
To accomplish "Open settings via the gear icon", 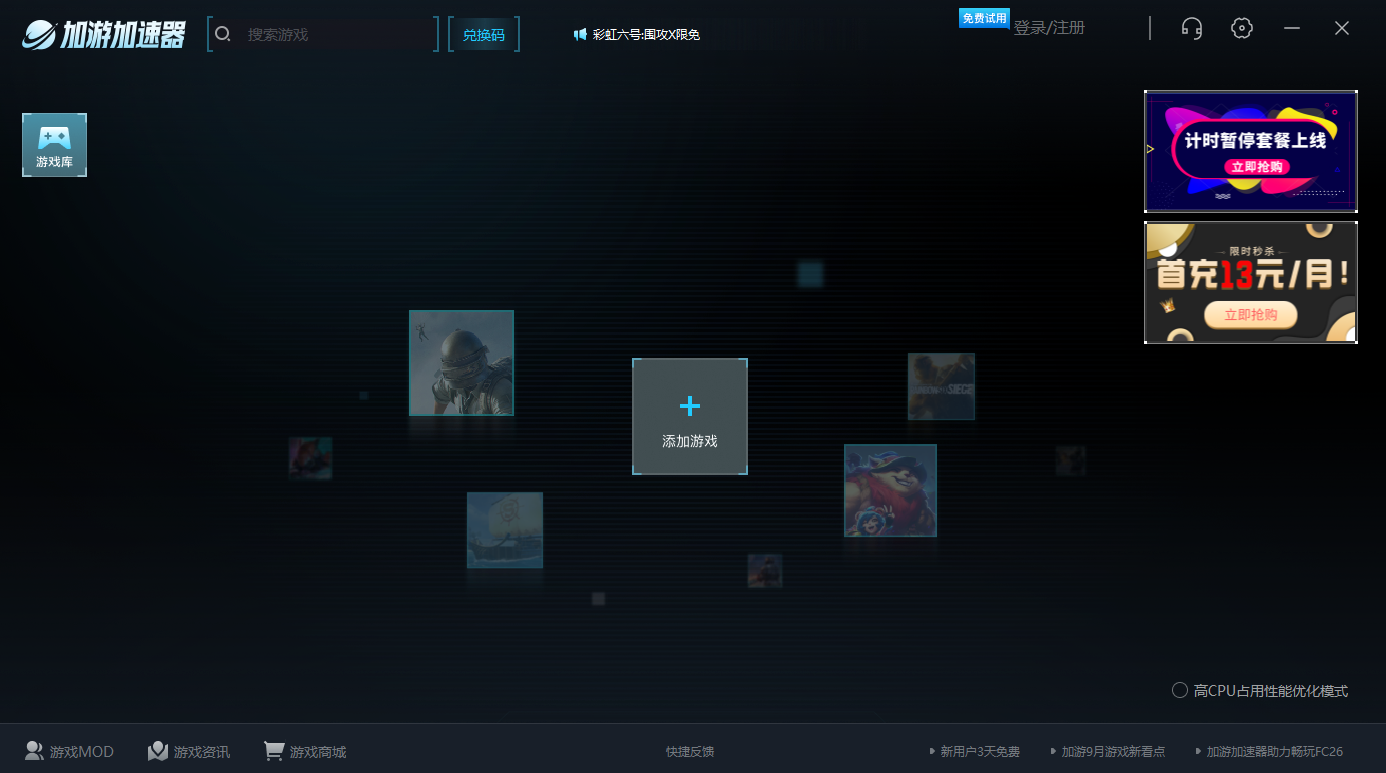I will coord(1241,28).
